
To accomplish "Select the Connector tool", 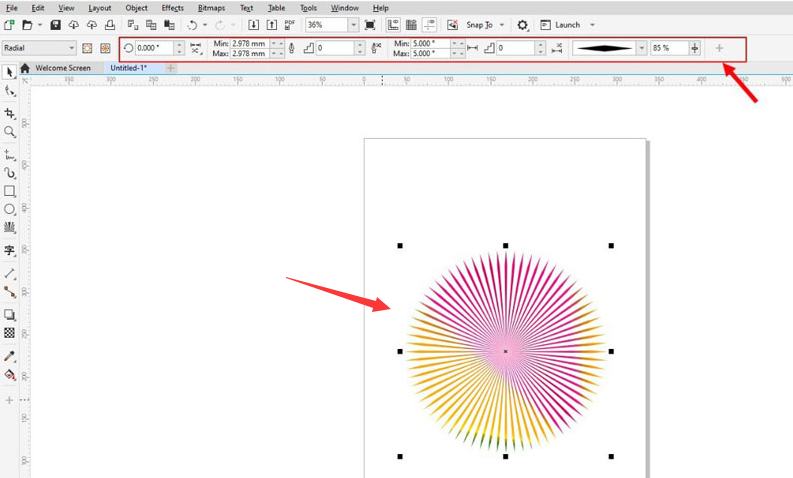I will (9, 292).
